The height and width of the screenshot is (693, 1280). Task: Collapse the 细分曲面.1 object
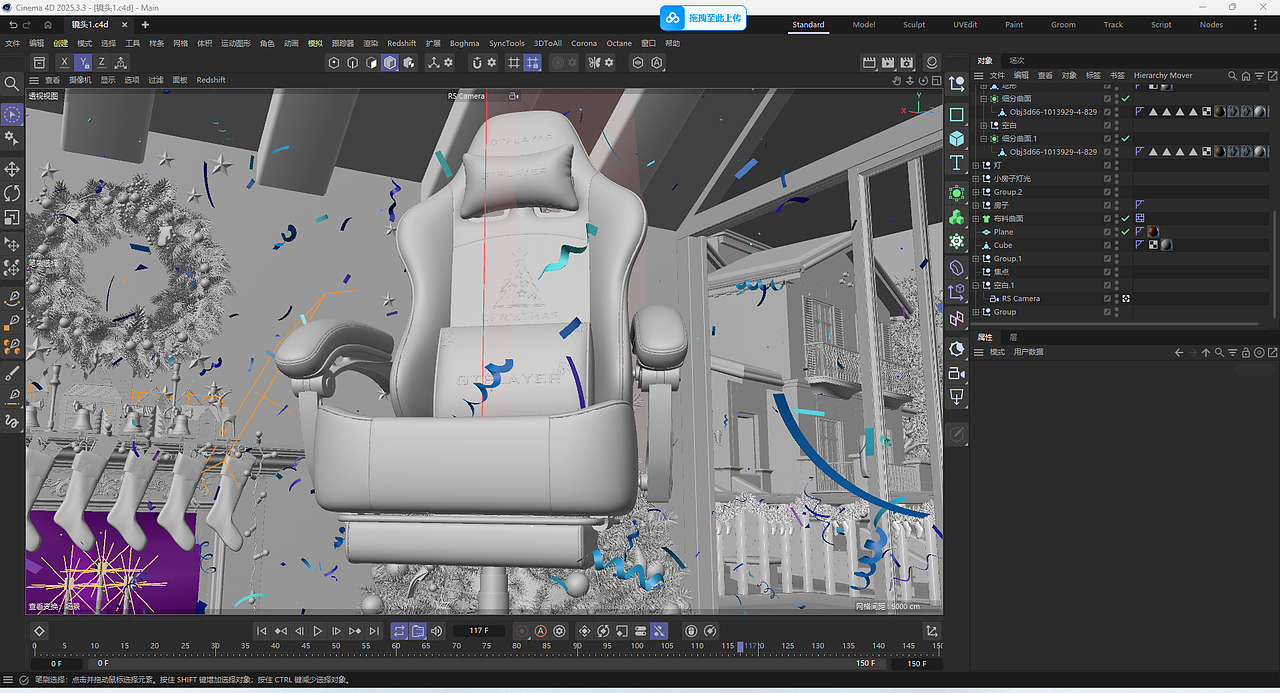[984, 138]
